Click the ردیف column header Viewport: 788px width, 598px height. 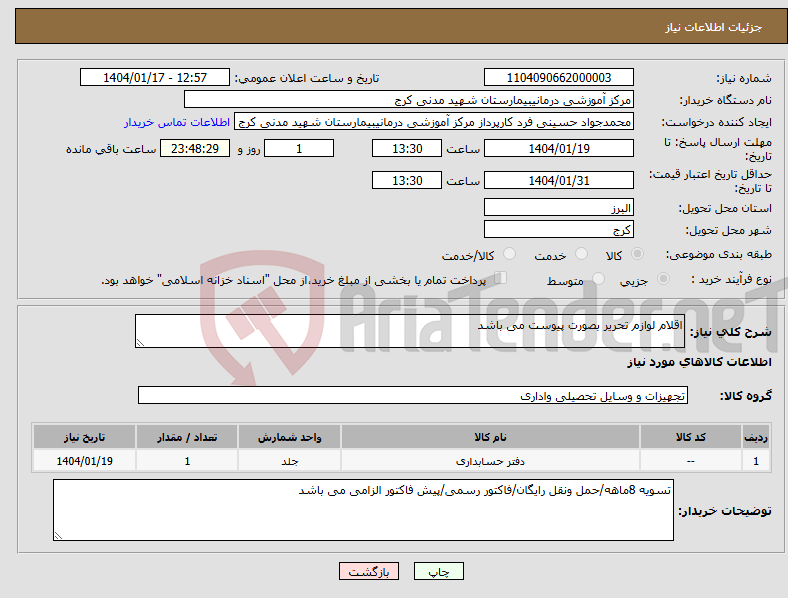coord(756,437)
